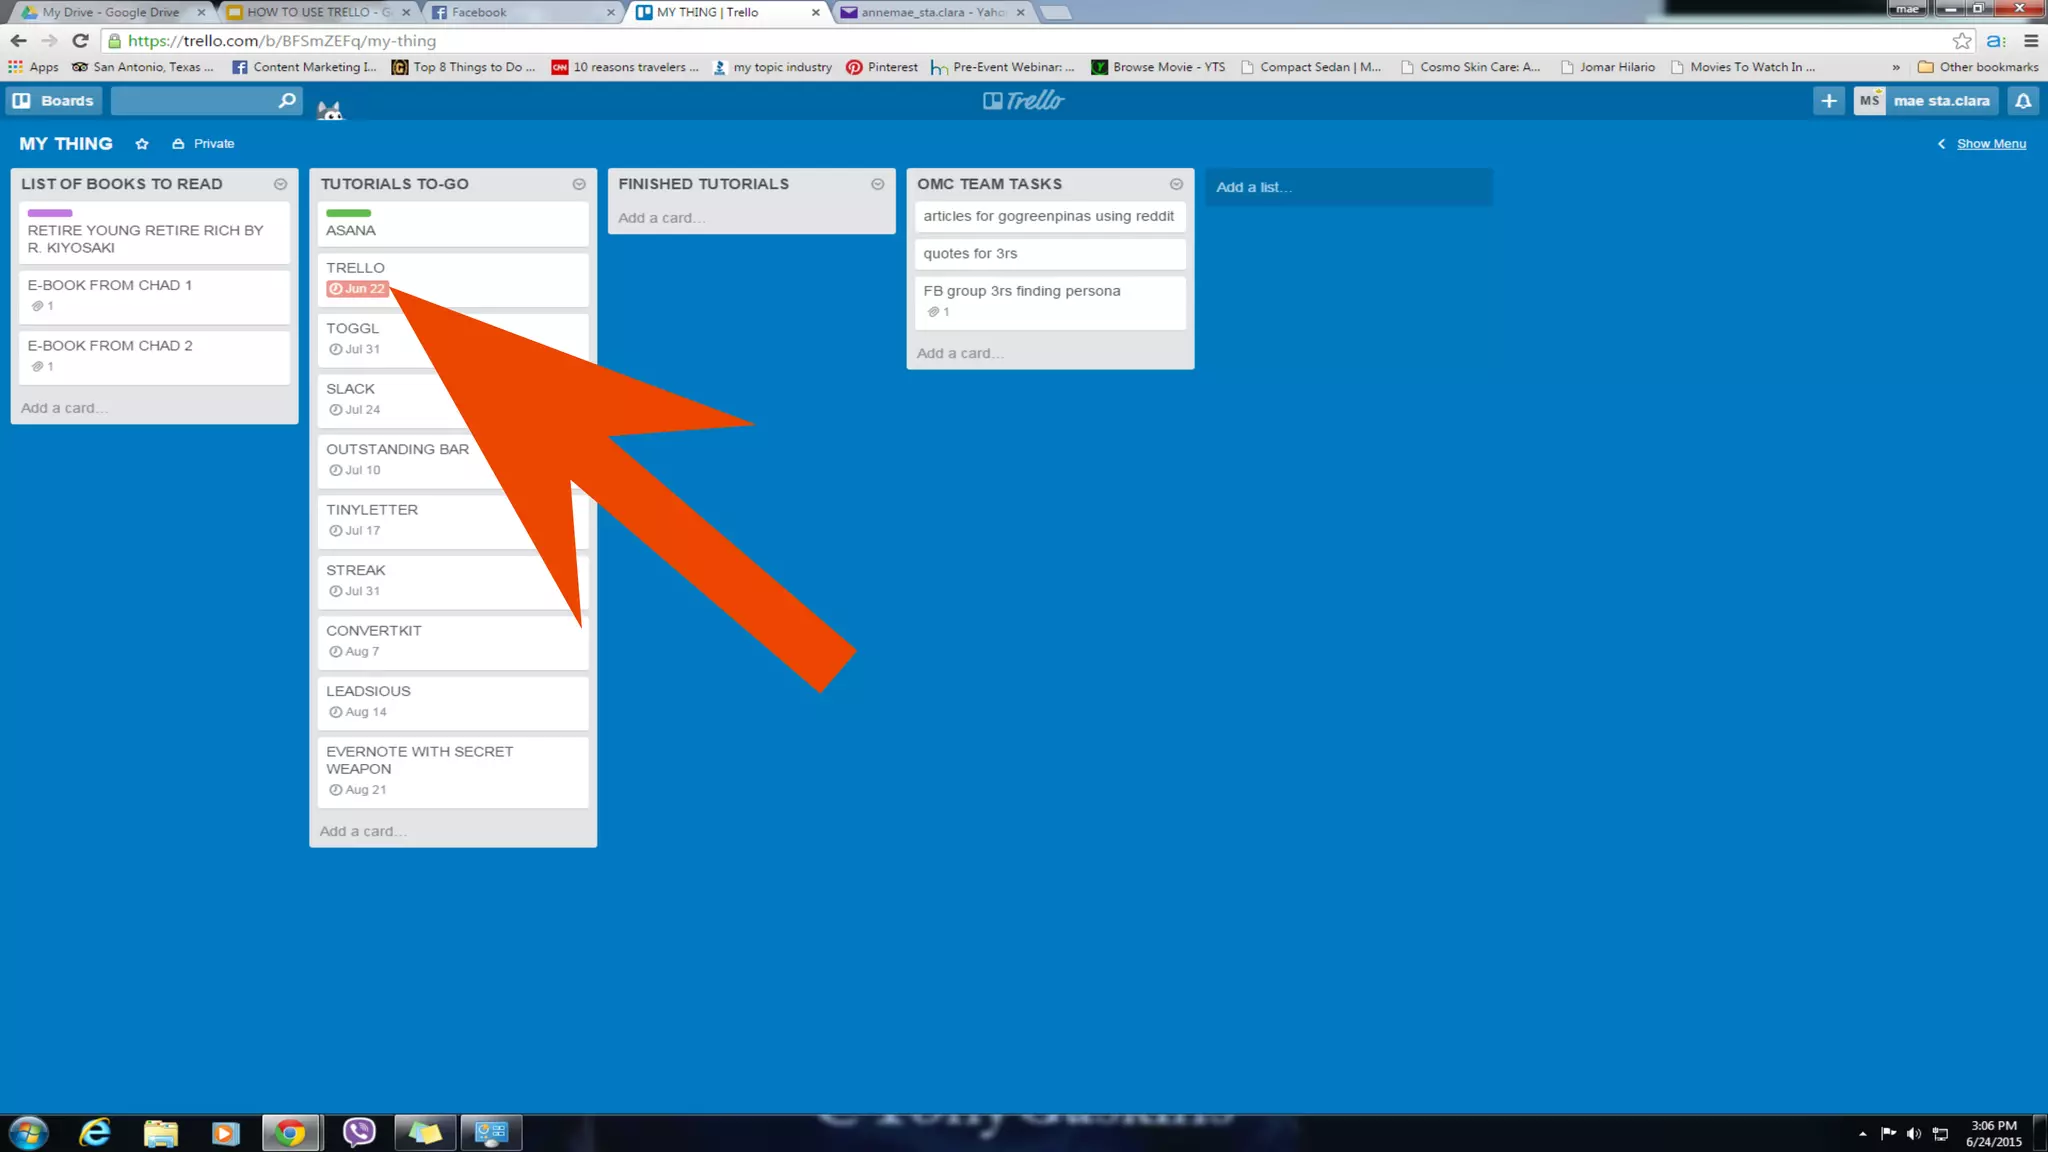Open LIST OF BOOKS TO READ list menu
Screen dimensions: 2048x1152
(x=280, y=184)
